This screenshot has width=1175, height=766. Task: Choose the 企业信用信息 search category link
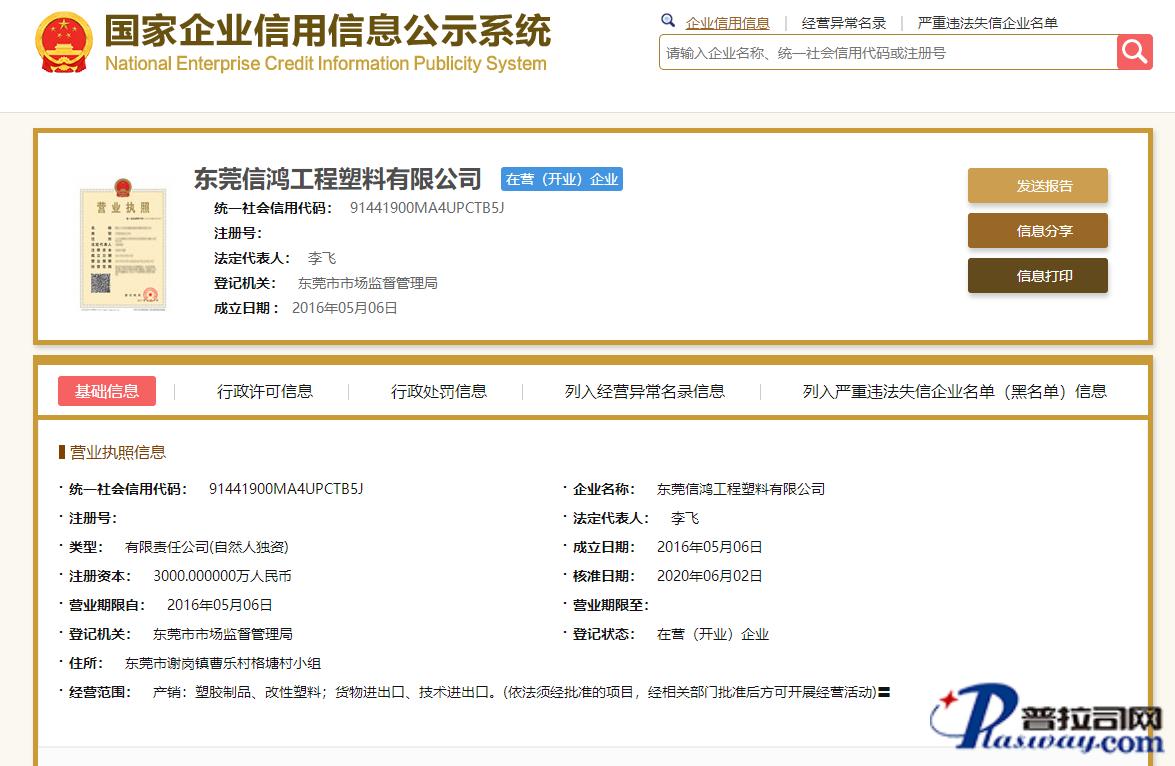point(727,23)
